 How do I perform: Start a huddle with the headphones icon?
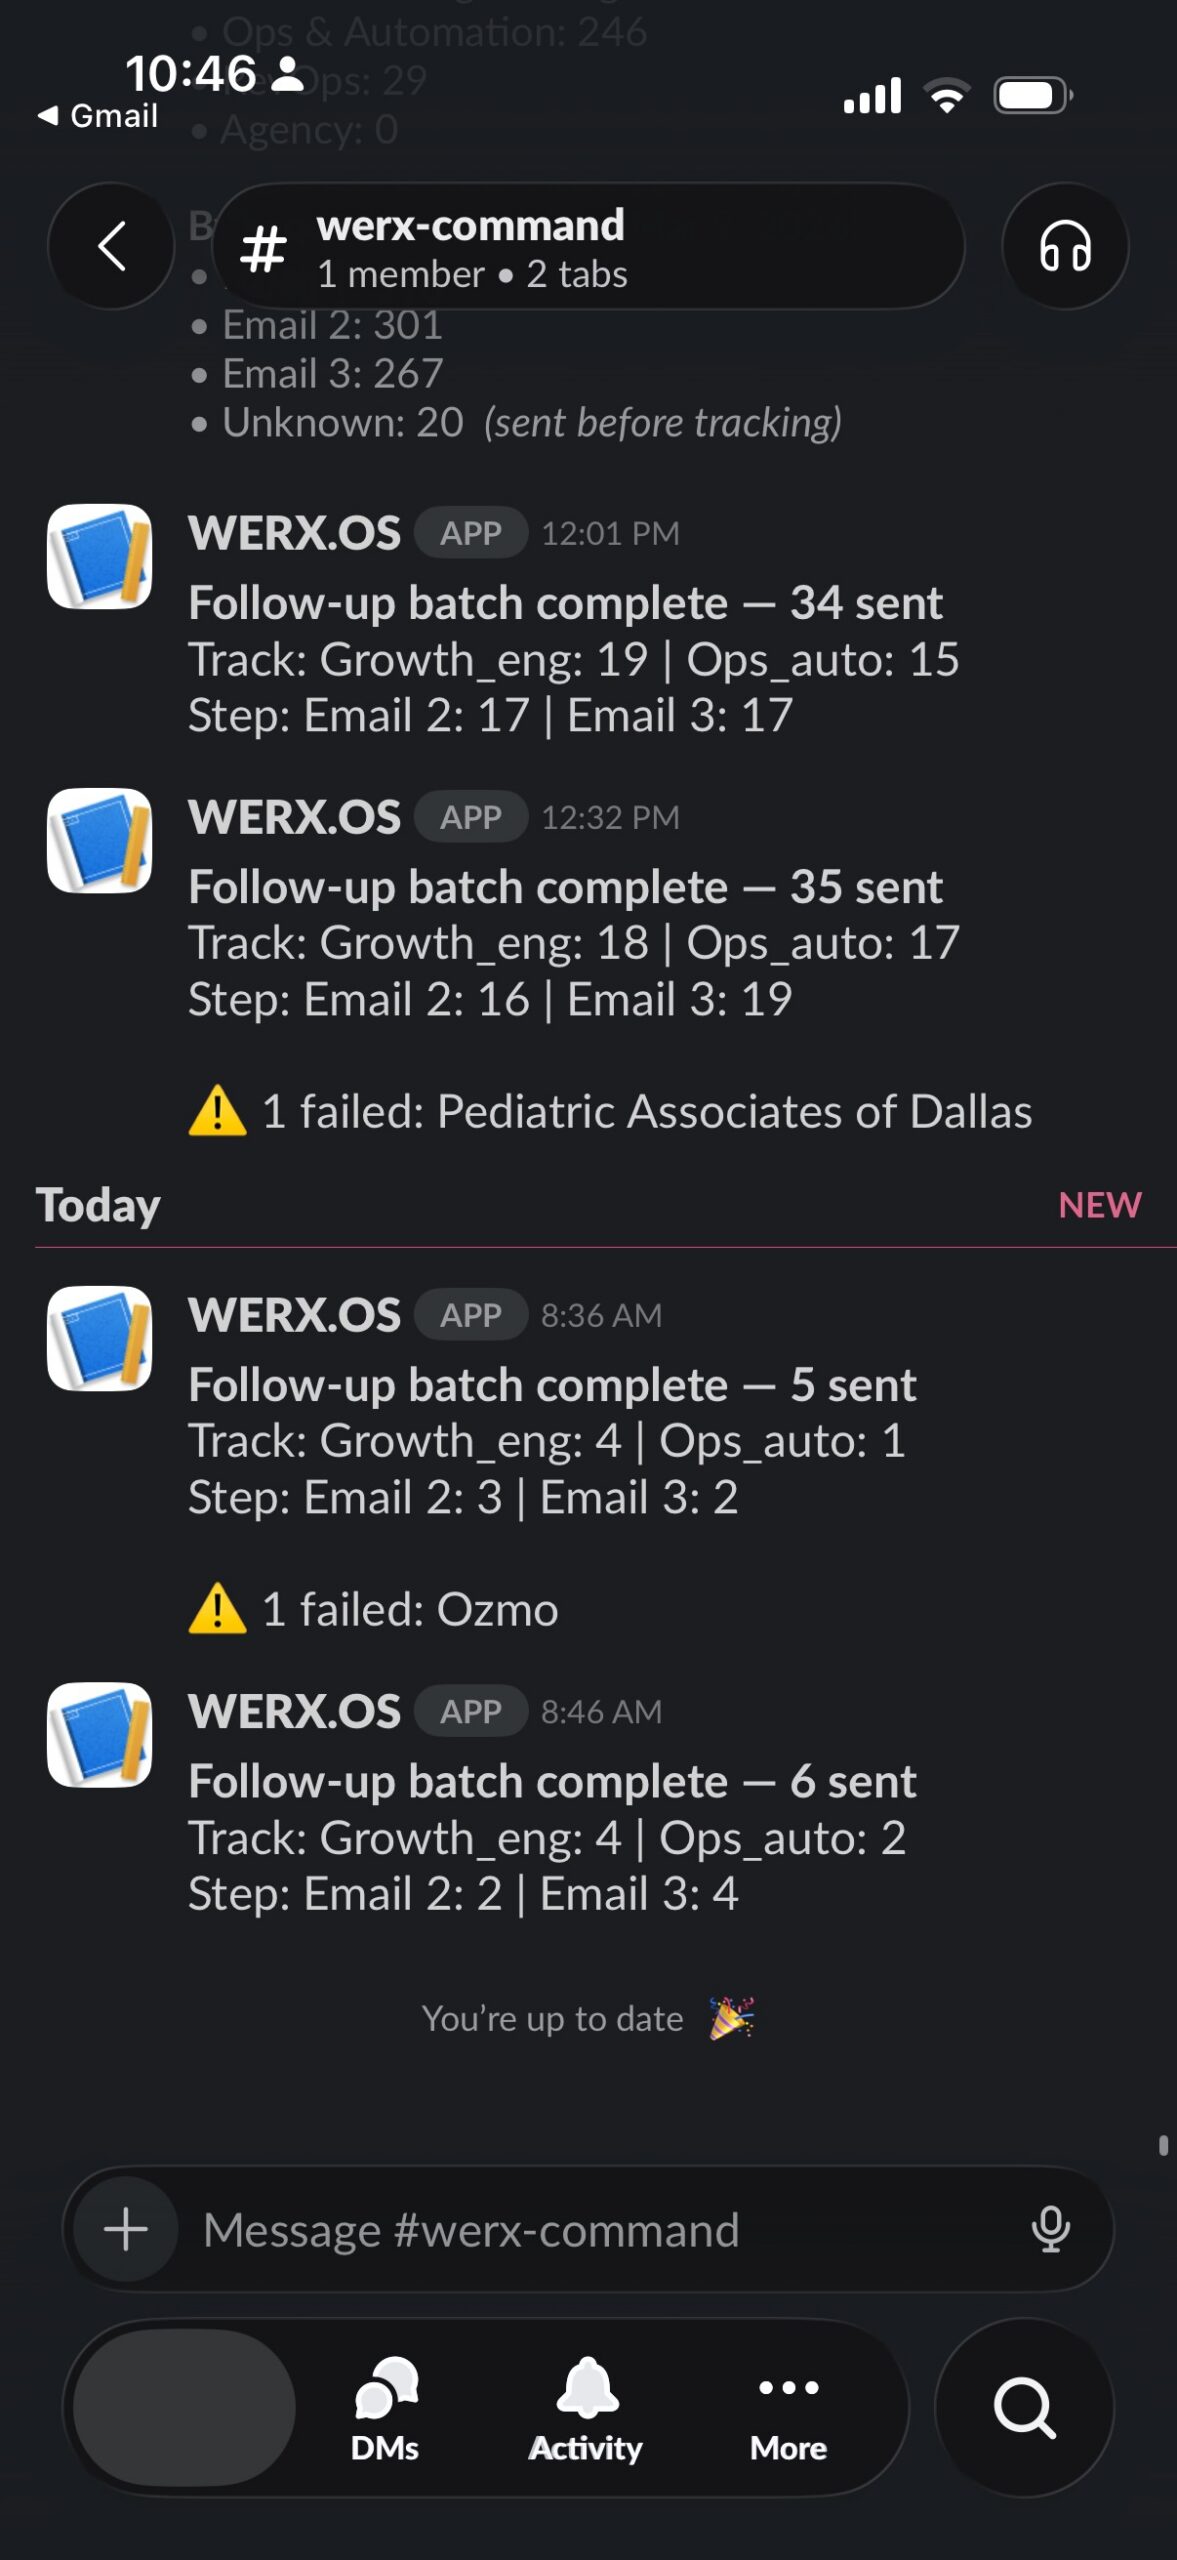pyautogui.click(x=1064, y=246)
